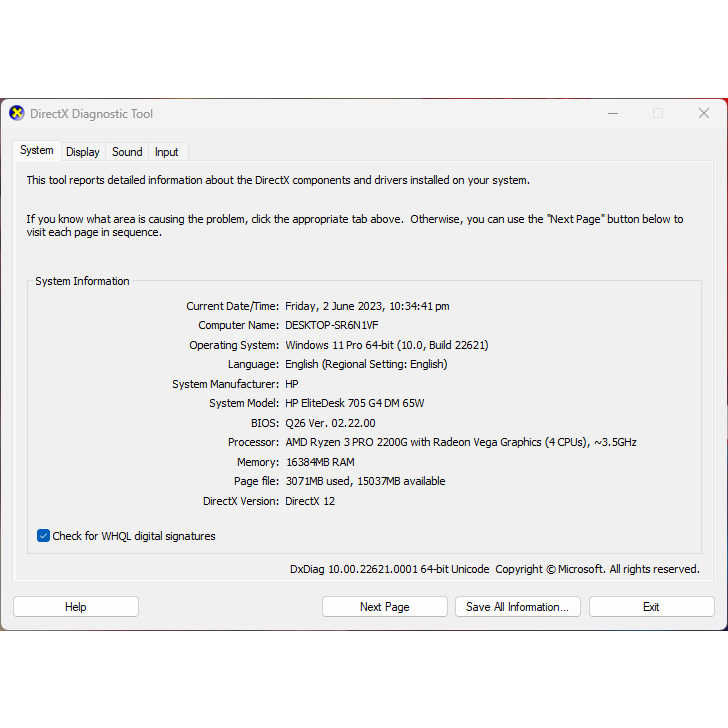Click the Check for WHQL label text
The image size is (728, 728).
[134, 536]
